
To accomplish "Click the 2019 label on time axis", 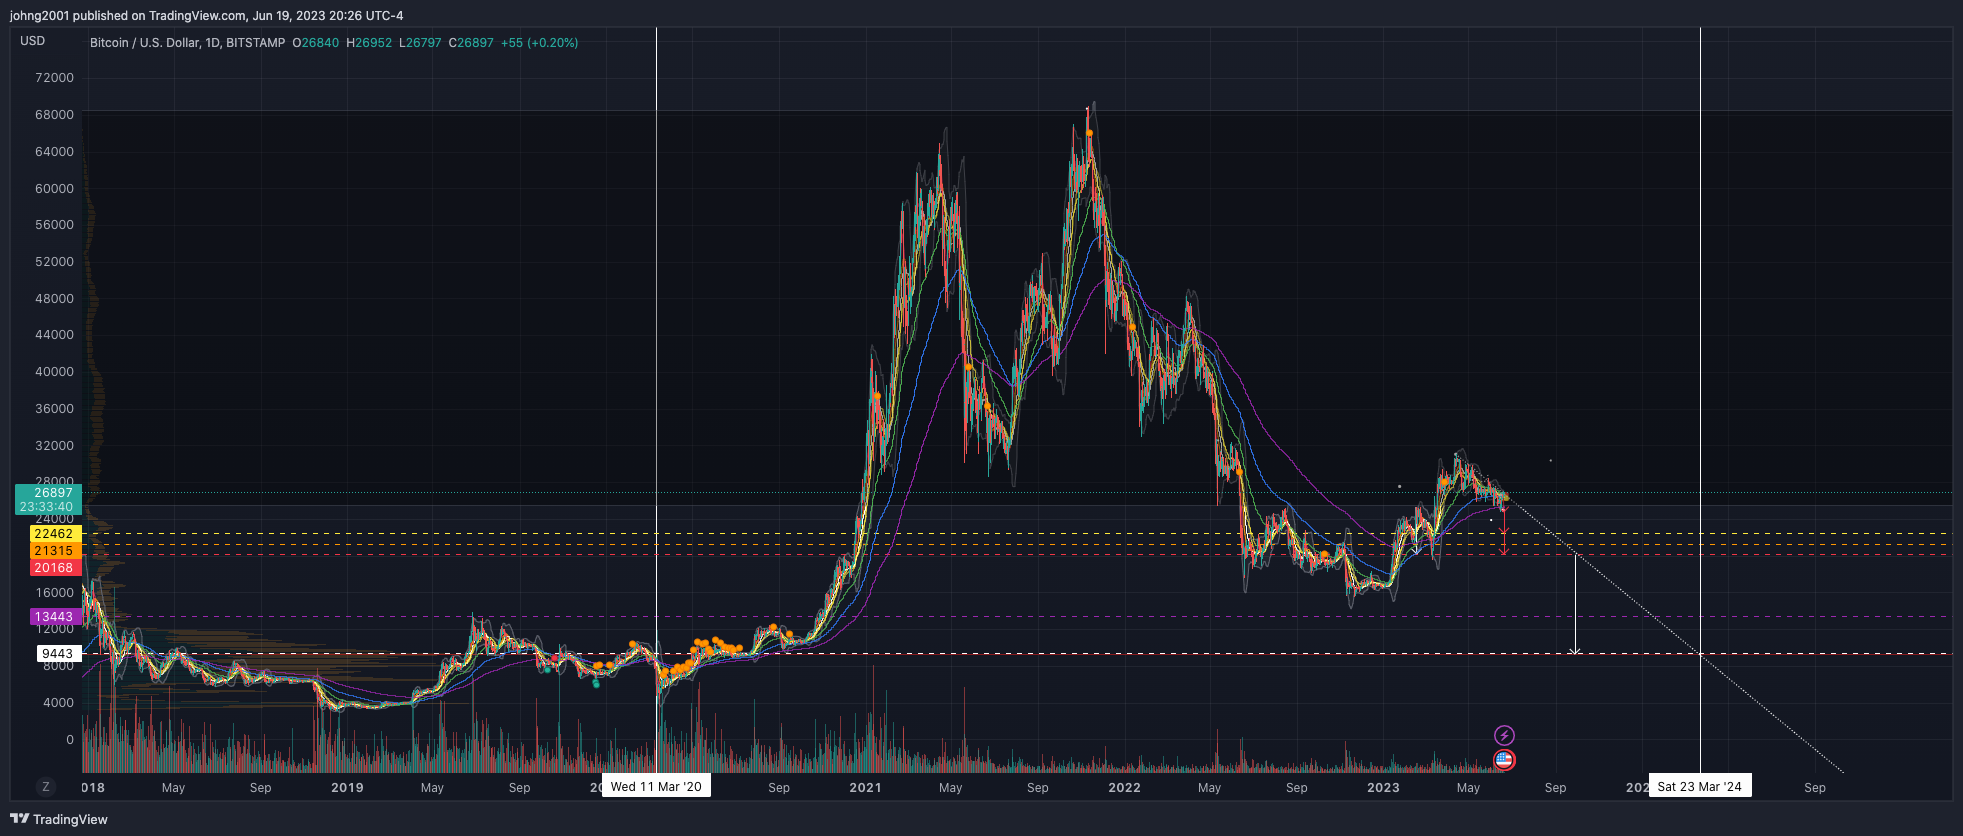I will pos(347,788).
